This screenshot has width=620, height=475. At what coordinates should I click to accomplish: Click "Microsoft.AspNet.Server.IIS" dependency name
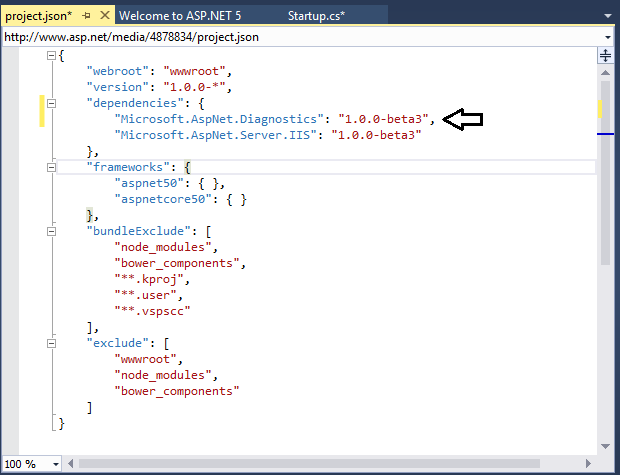215,135
